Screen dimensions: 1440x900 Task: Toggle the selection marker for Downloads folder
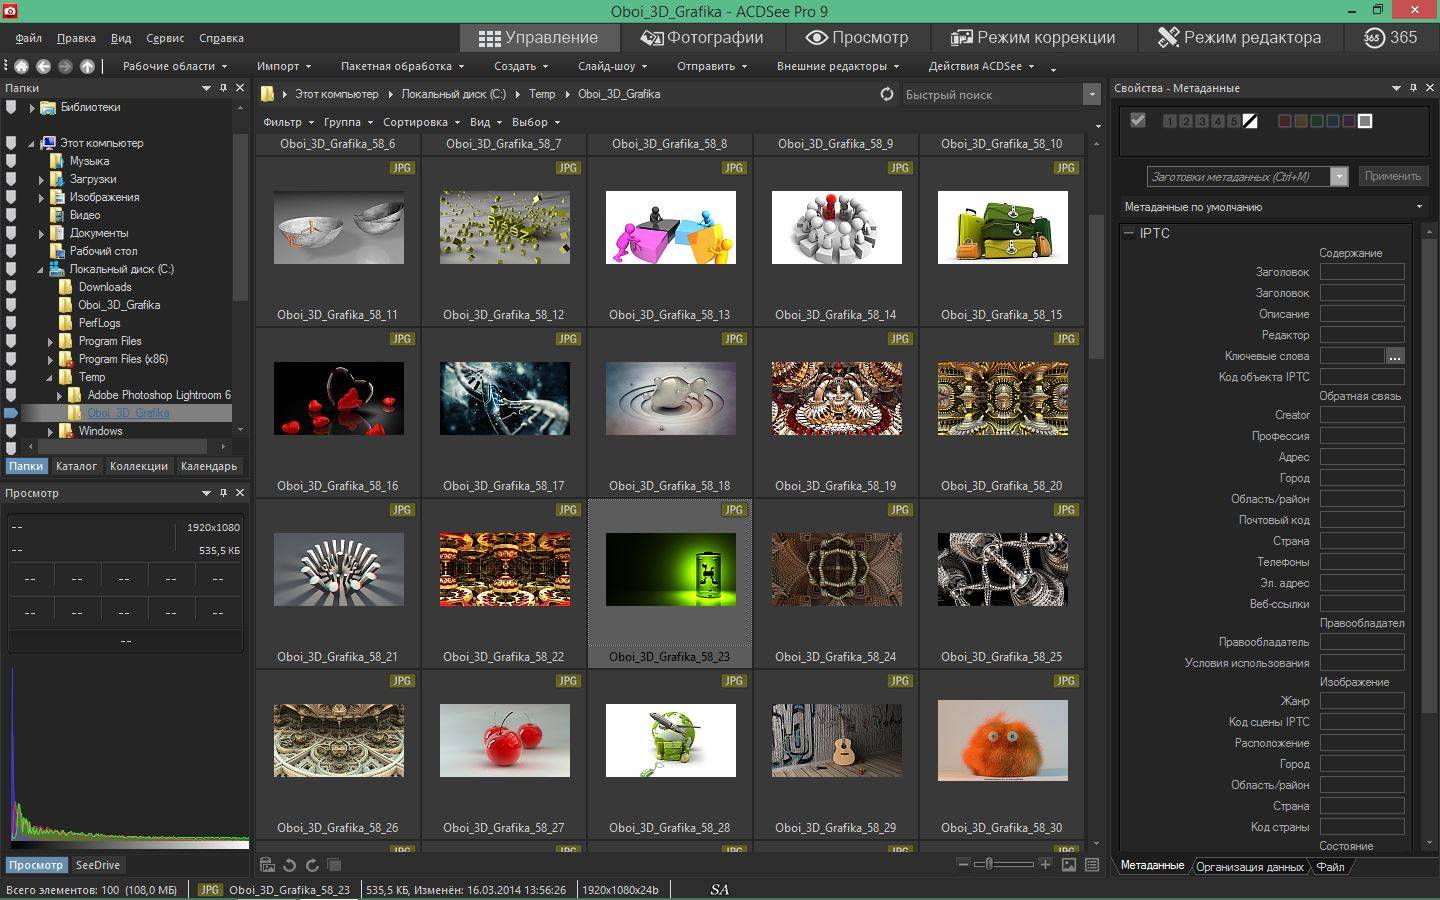(11, 287)
